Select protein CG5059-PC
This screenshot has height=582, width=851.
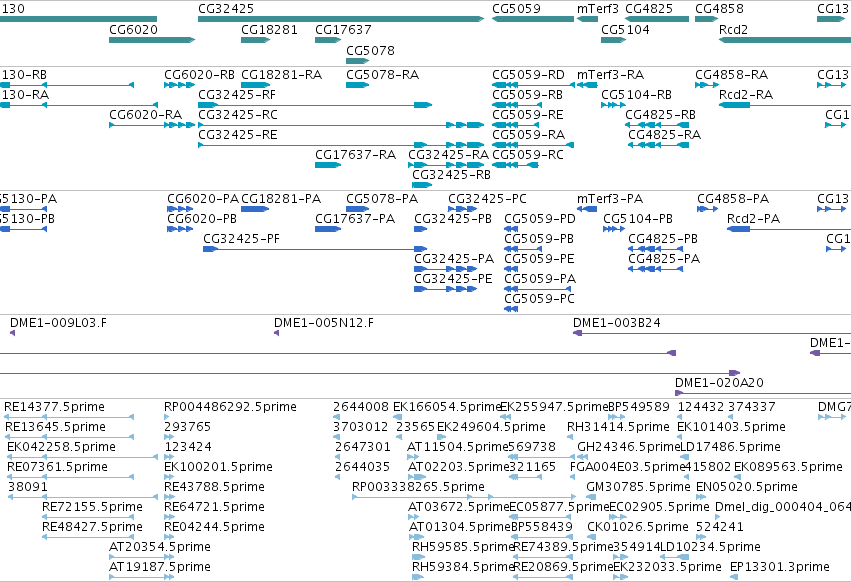[x=539, y=299]
